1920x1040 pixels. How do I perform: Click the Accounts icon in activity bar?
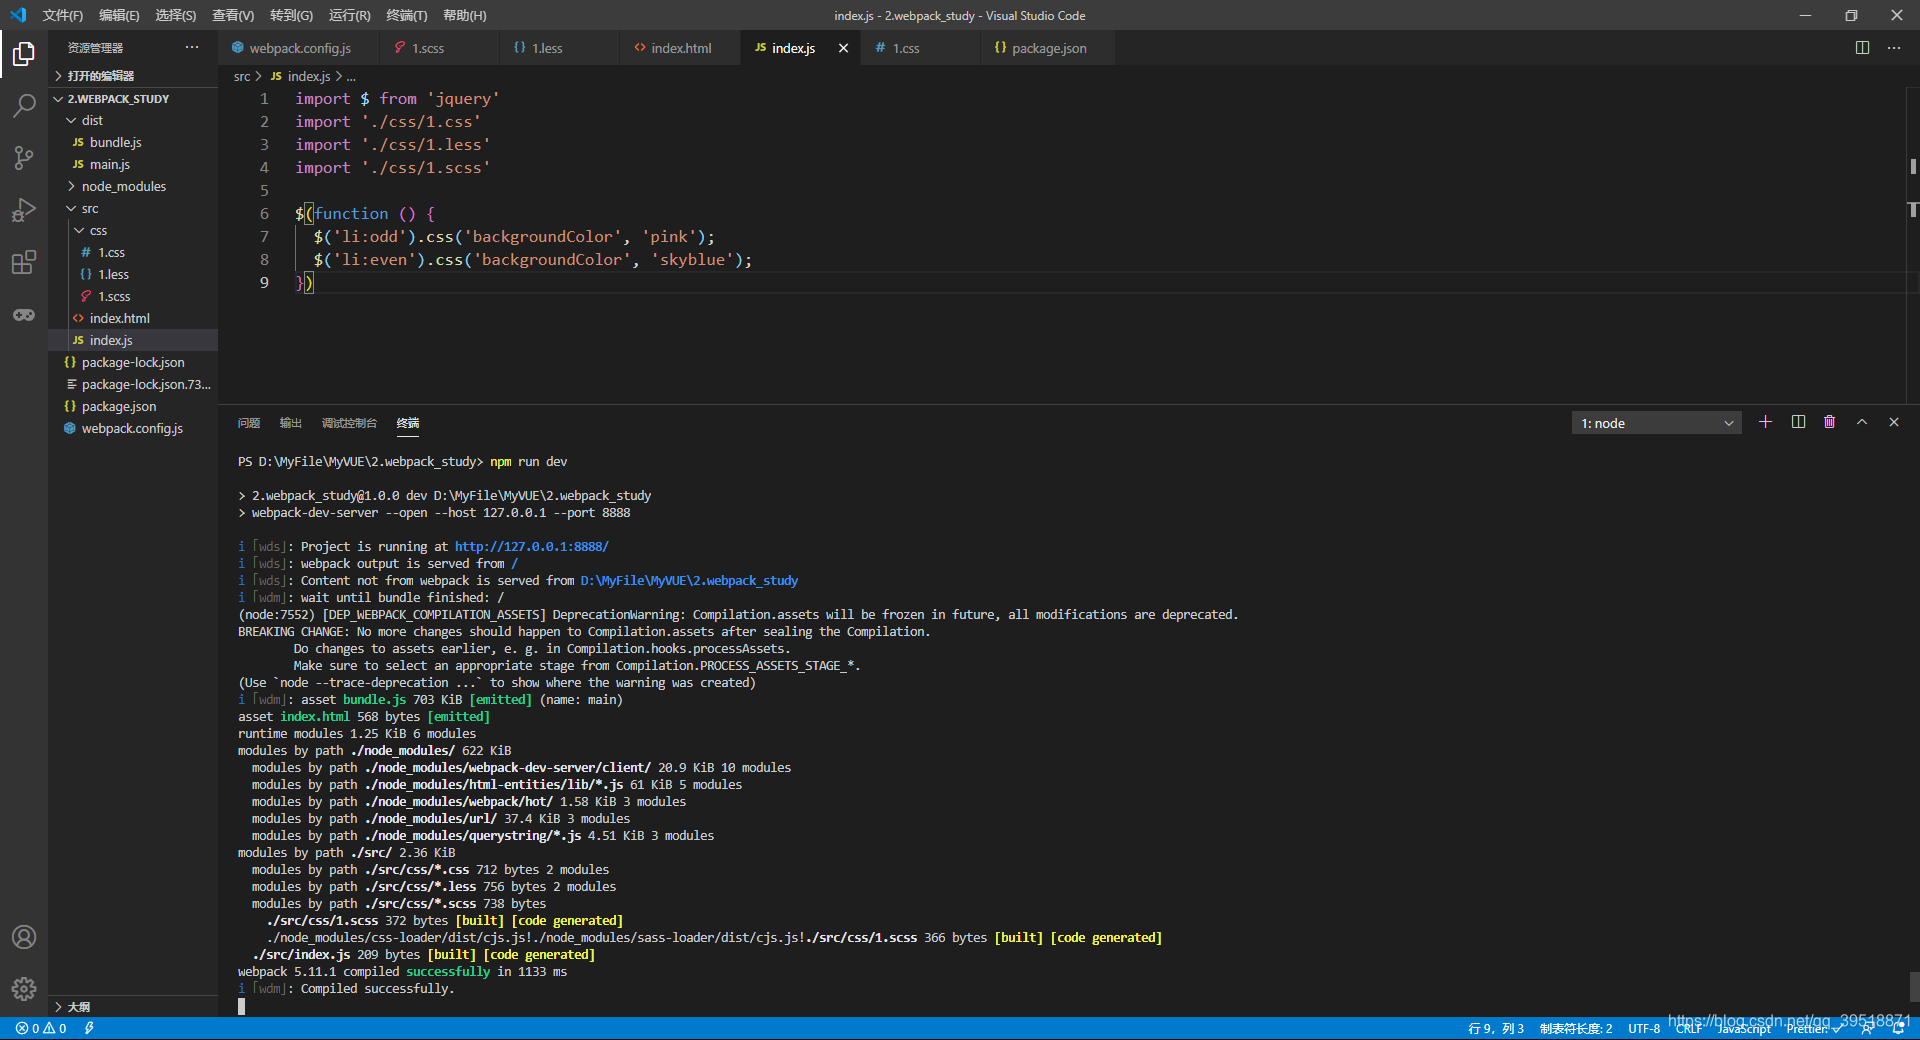24,937
